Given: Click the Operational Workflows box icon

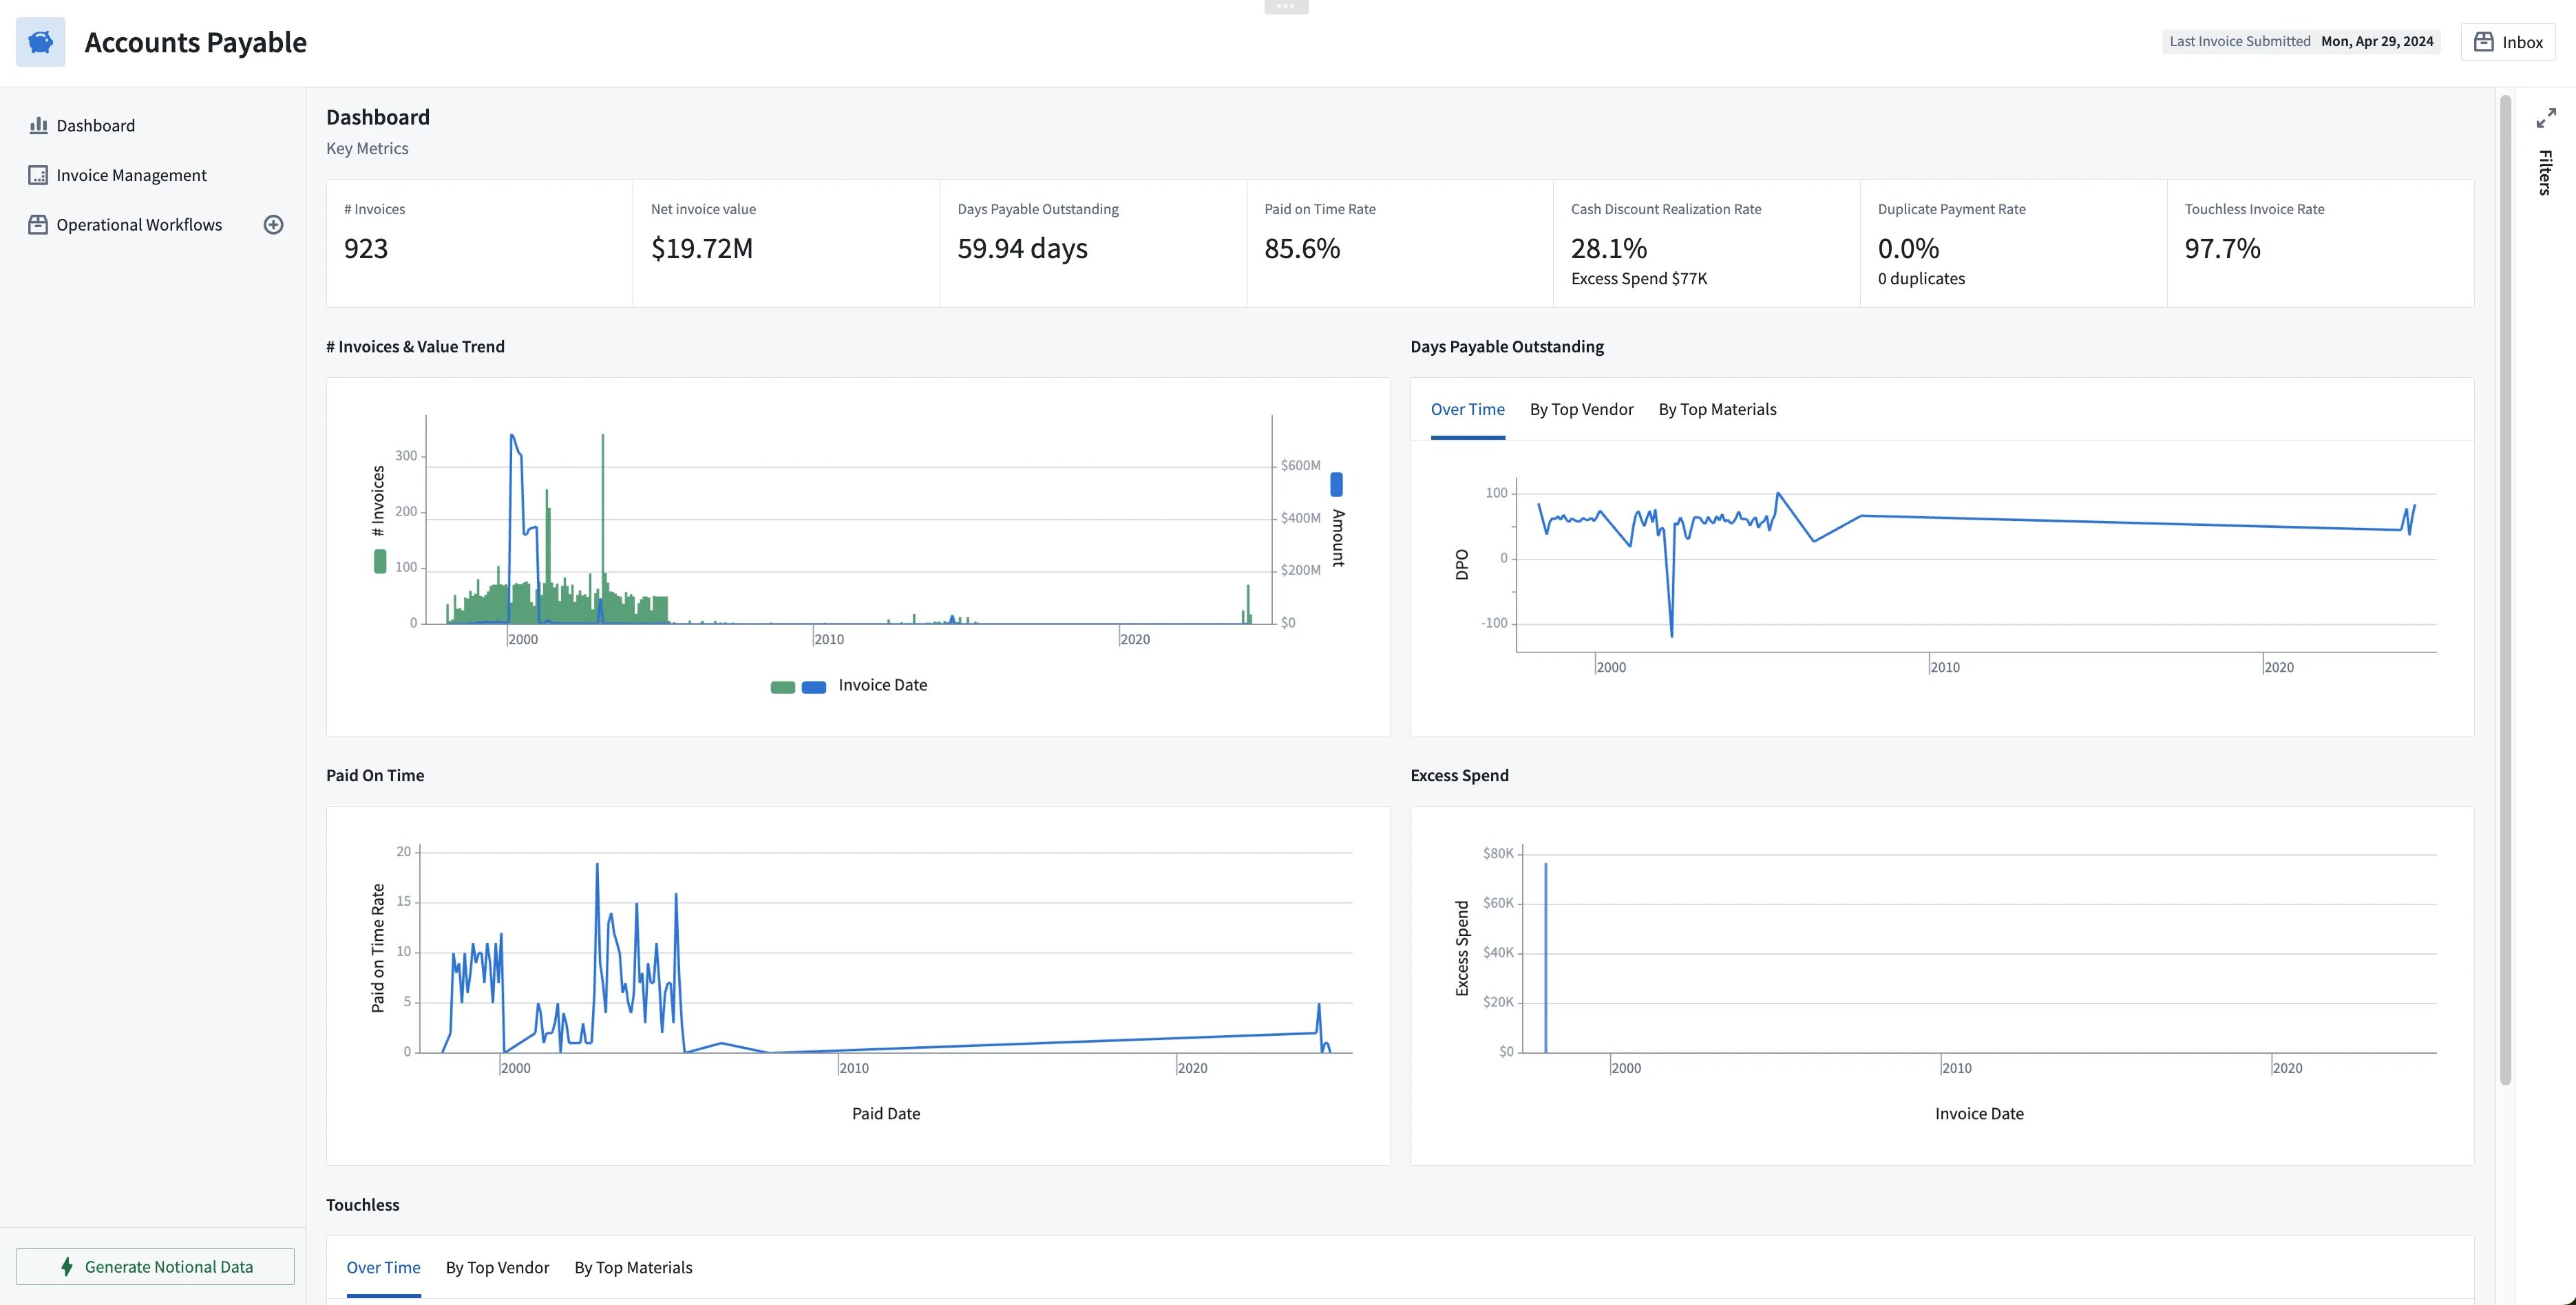Looking at the screenshot, I should point(38,225).
